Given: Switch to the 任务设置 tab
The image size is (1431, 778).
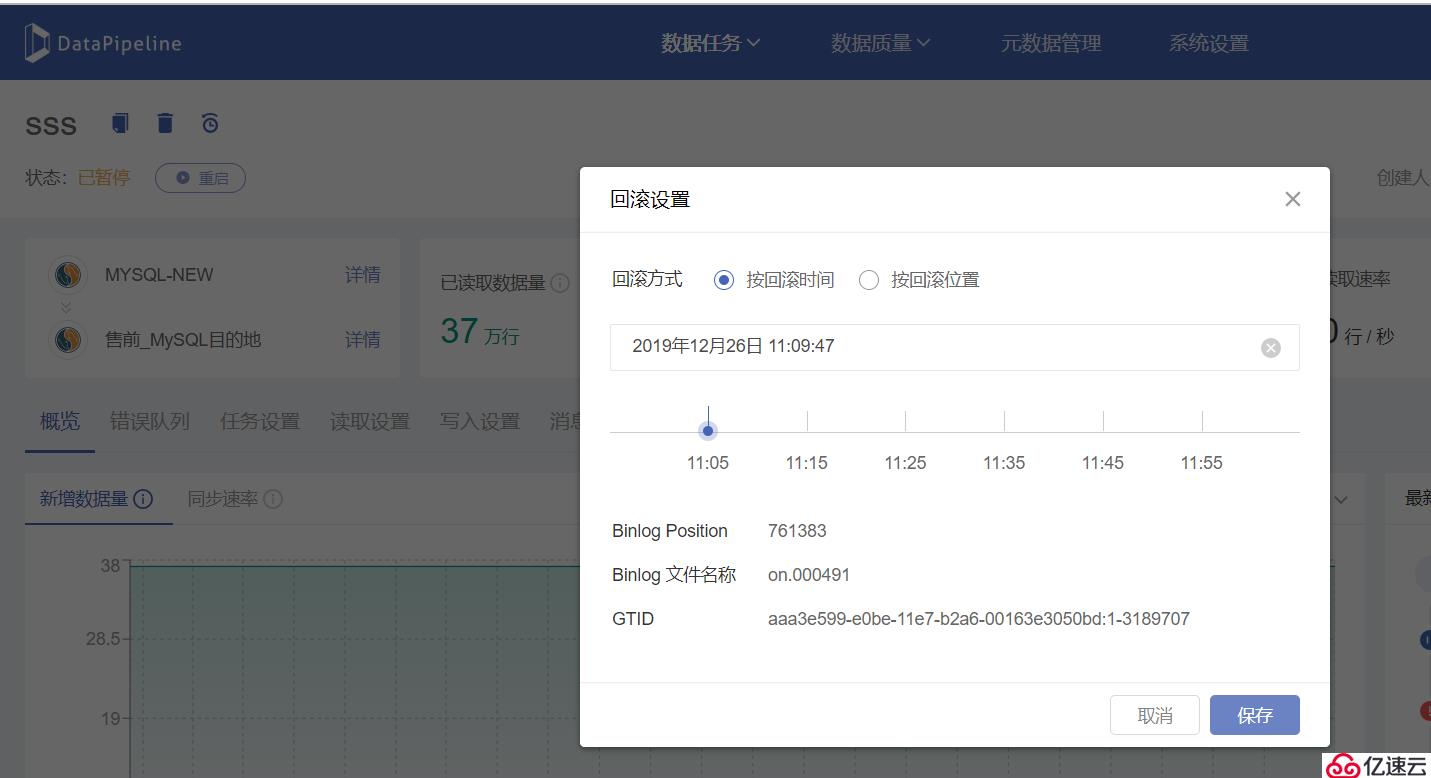Looking at the screenshot, I should click(260, 421).
